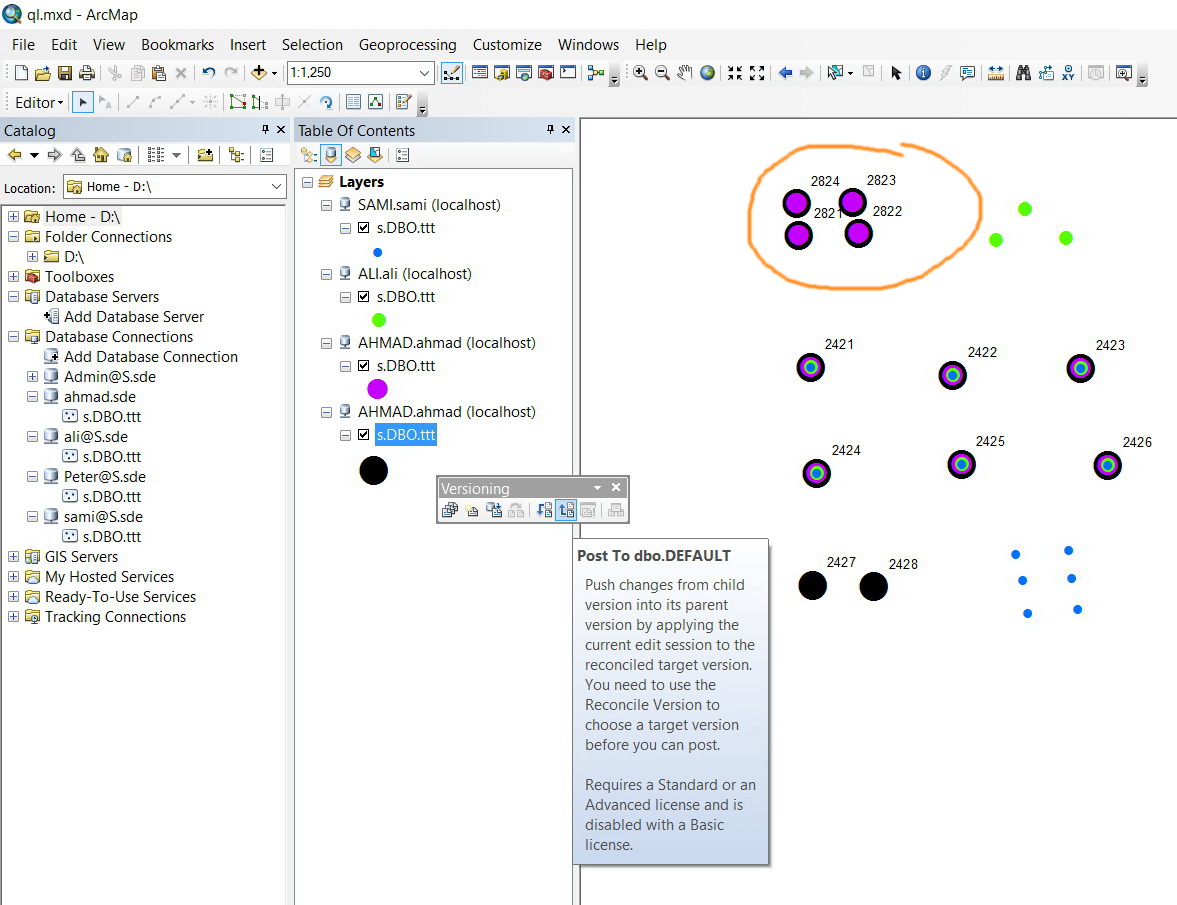Click the Post version icon in Versioning toolbar
This screenshot has width=1177, height=905.
click(x=567, y=510)
